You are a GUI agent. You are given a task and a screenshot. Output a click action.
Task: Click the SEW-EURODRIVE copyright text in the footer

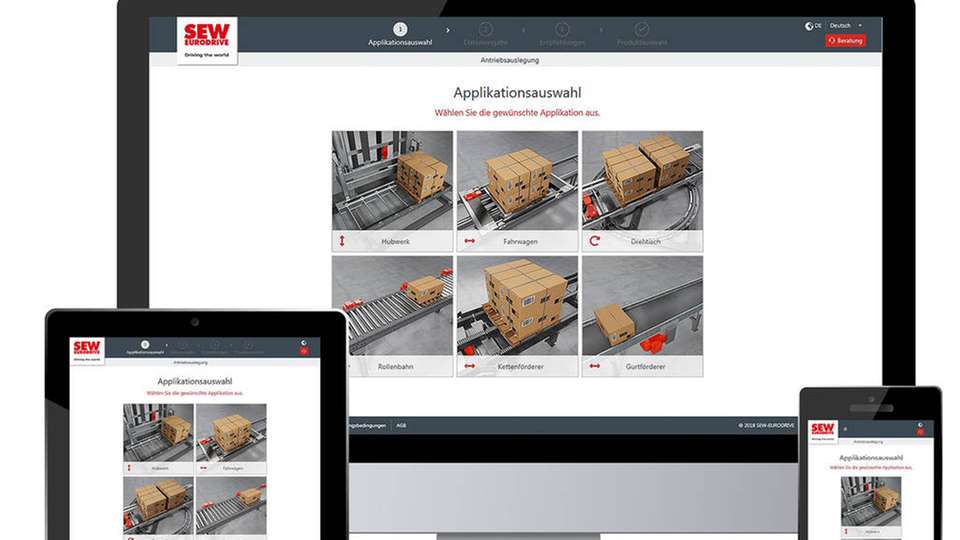766,425
